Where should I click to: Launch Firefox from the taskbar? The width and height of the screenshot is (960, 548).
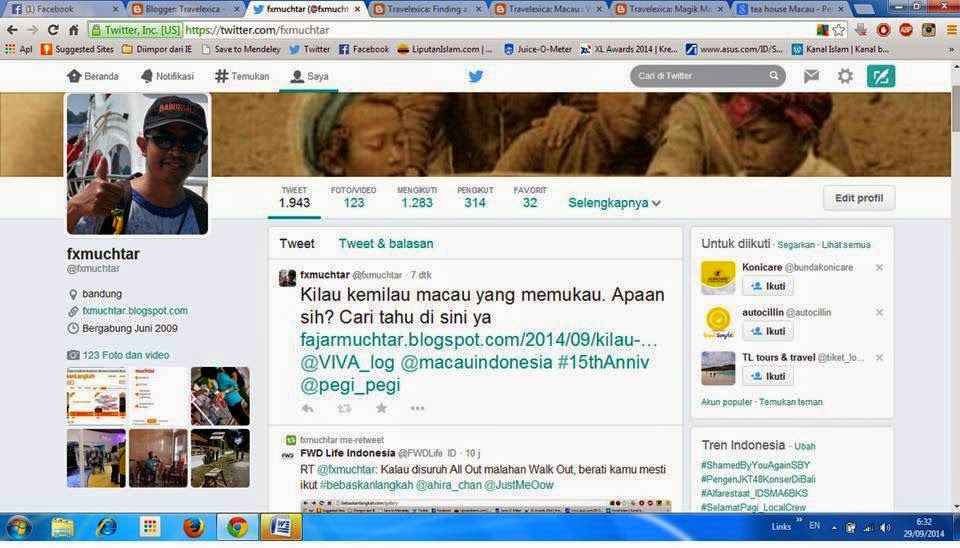193,527
